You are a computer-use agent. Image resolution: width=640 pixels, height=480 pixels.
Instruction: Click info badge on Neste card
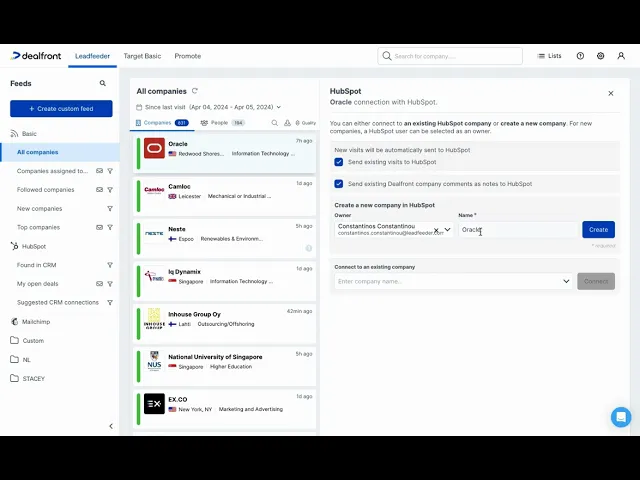(x=309, y=248)
